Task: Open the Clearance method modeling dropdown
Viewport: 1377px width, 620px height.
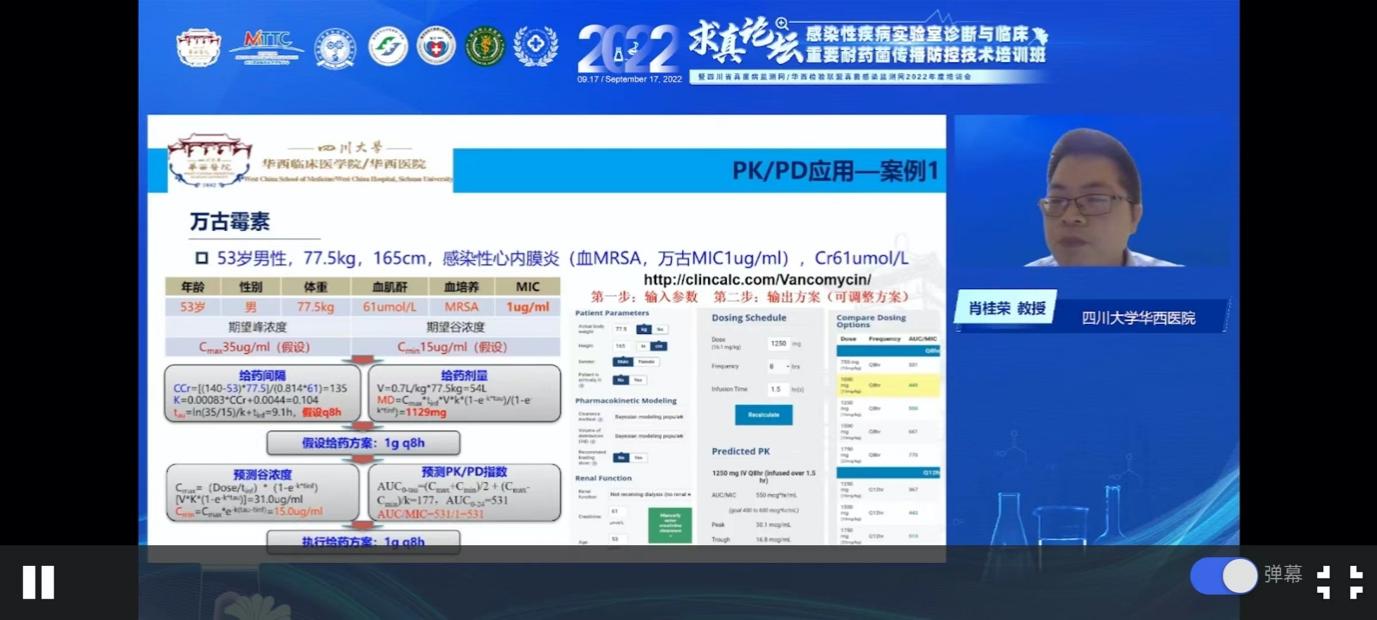Action: click(650, 418)
